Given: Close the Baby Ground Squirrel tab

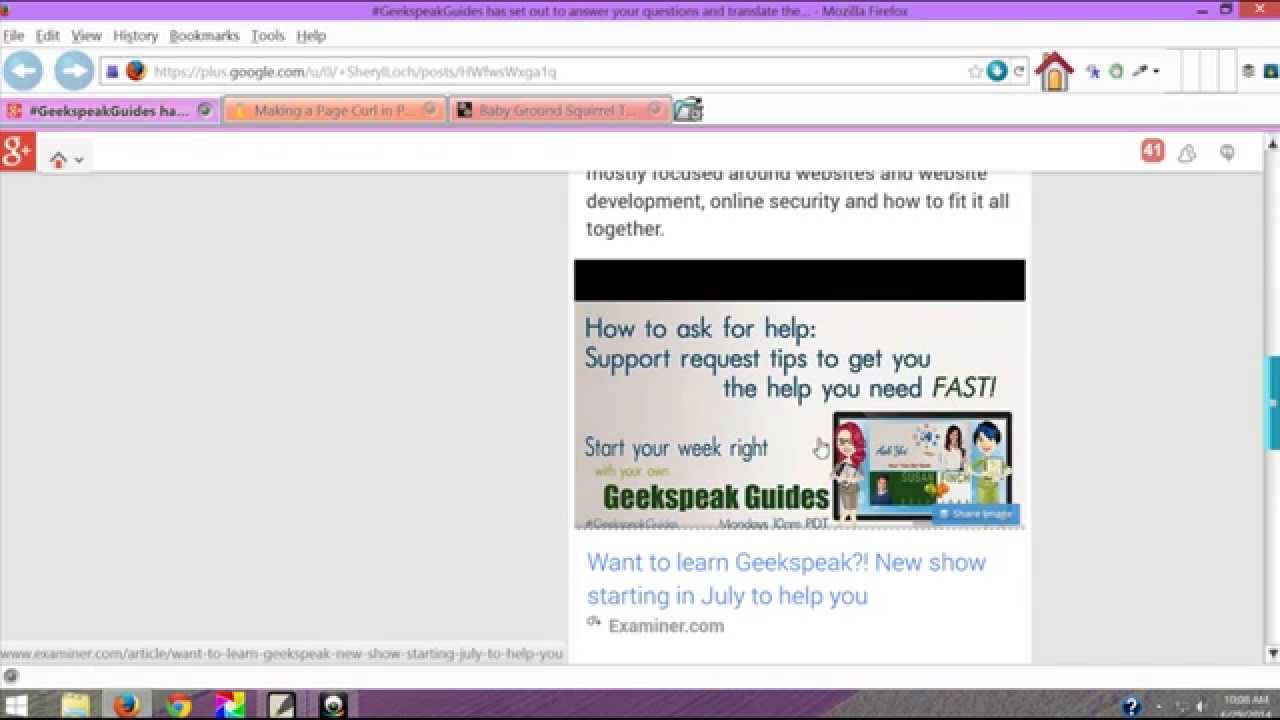Looking at the screenshot, I should point(655,110).
